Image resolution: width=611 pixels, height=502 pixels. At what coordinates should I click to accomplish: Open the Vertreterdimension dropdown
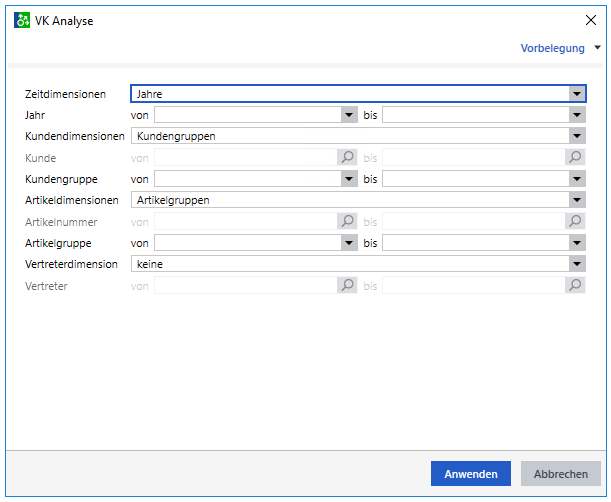click(577, 264)
